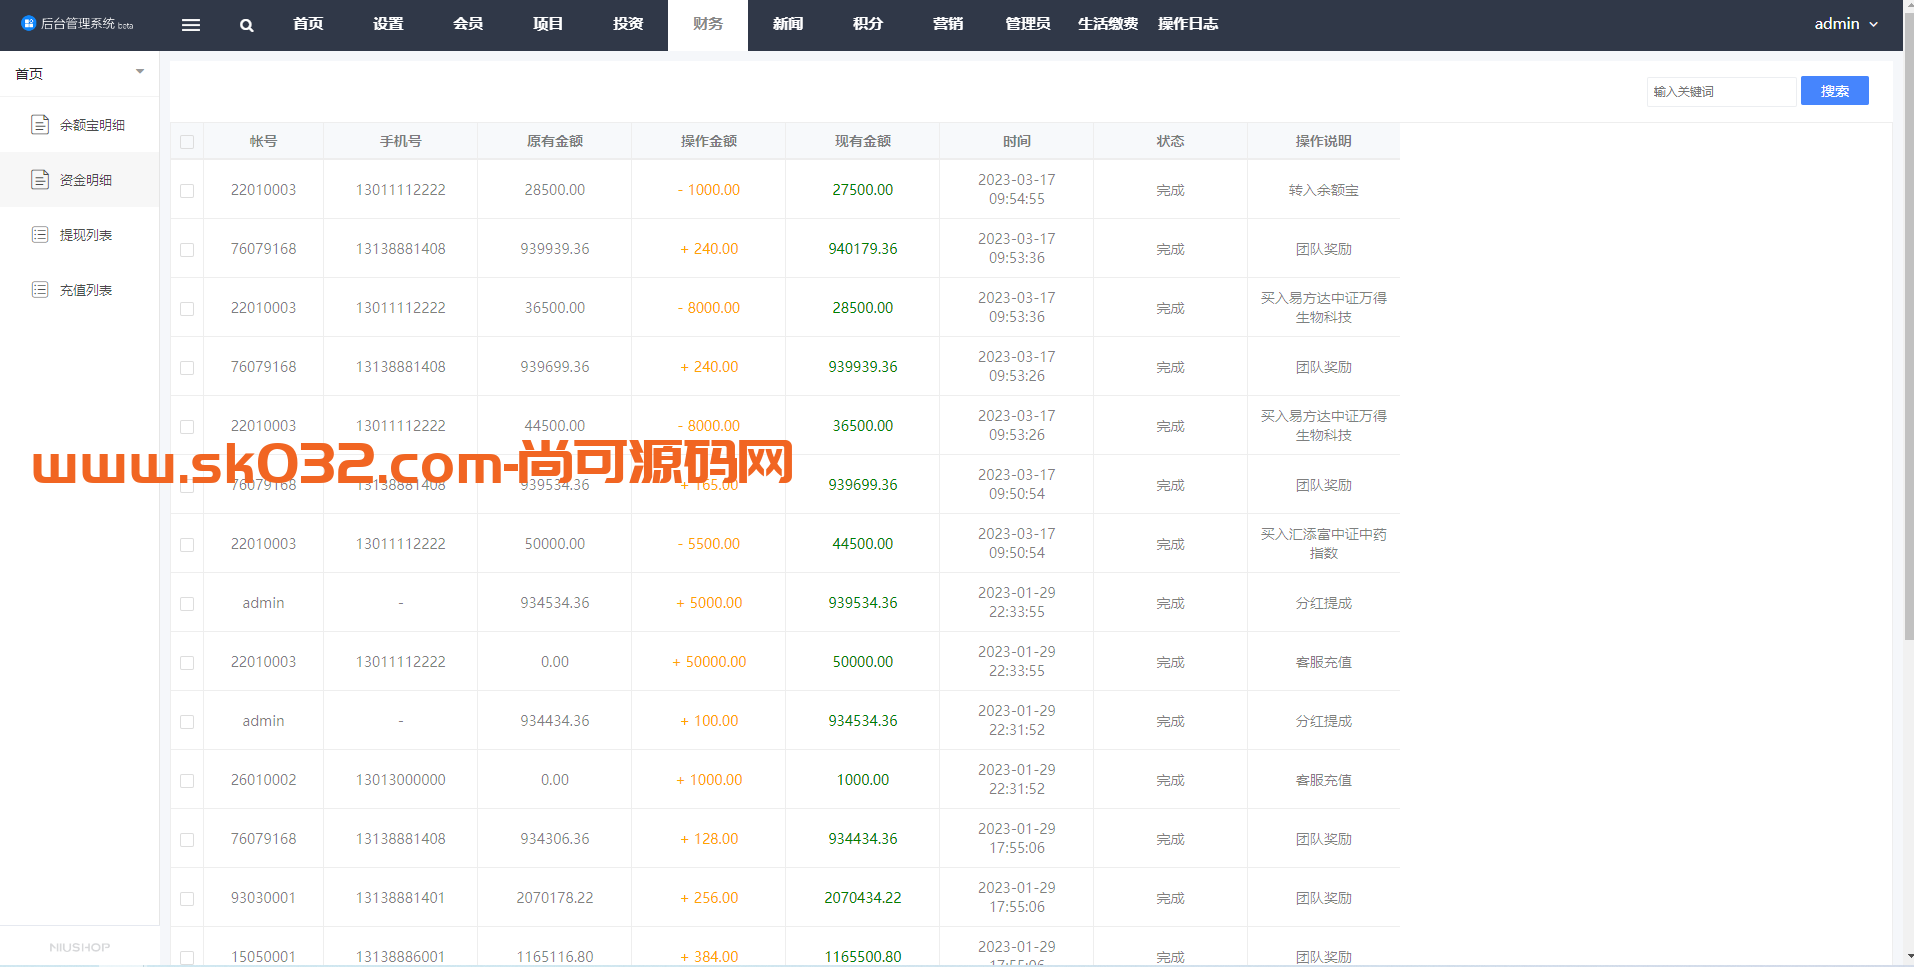1914x967 pixels.
Task: Open the 会员 top menu
Action: (468, 24)
